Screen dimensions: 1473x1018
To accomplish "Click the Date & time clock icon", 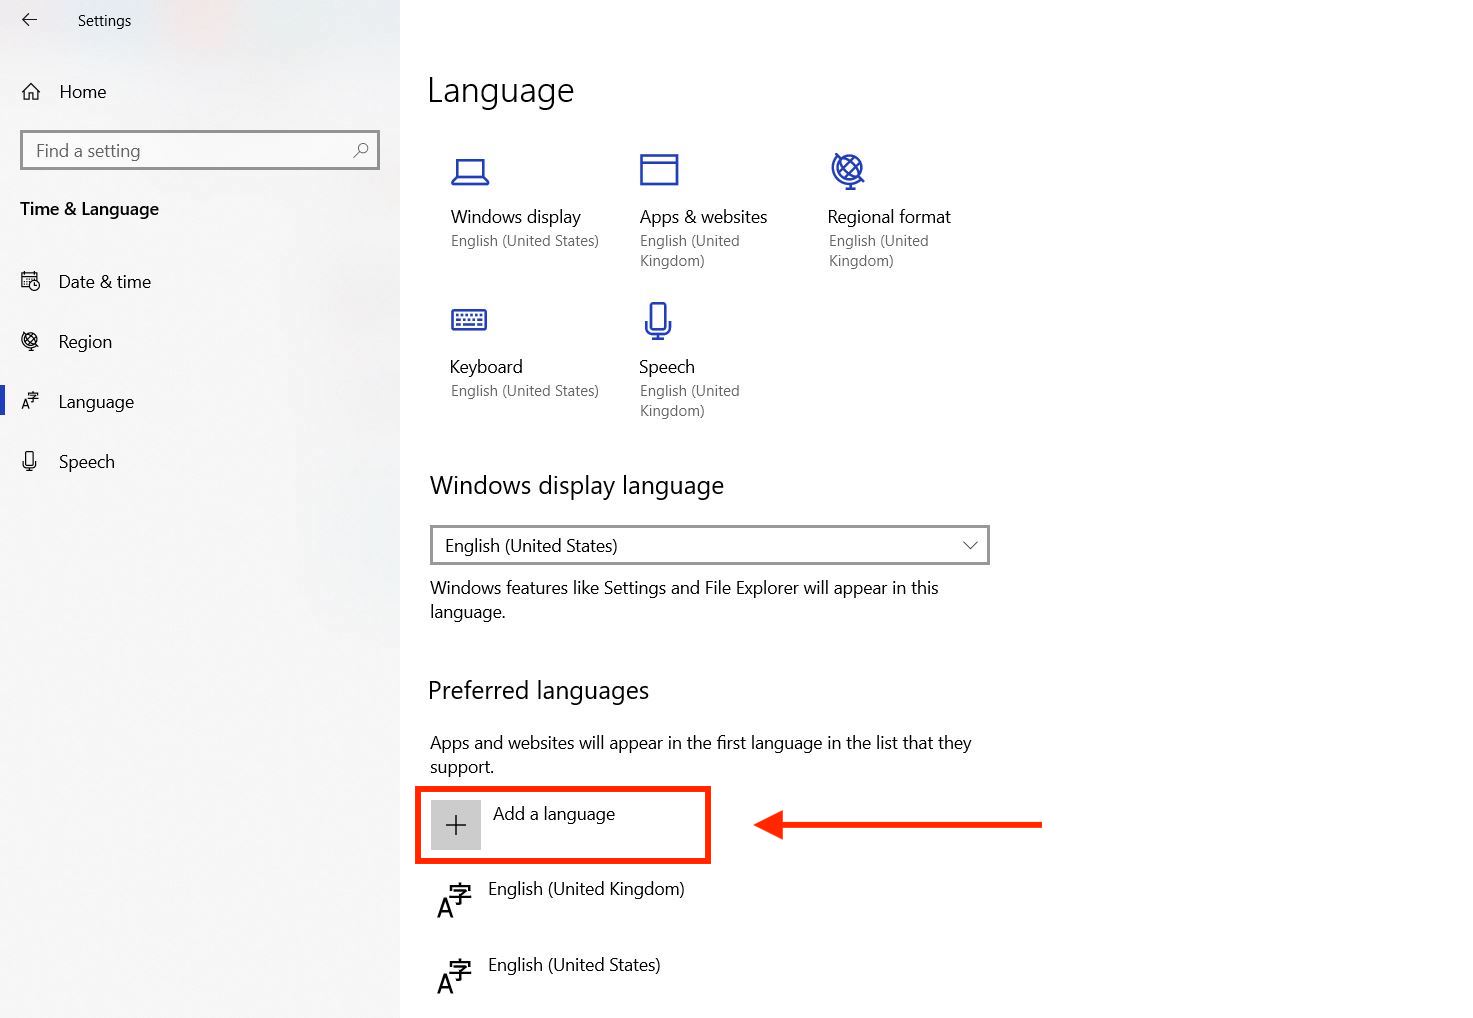I will coord(30,281).
